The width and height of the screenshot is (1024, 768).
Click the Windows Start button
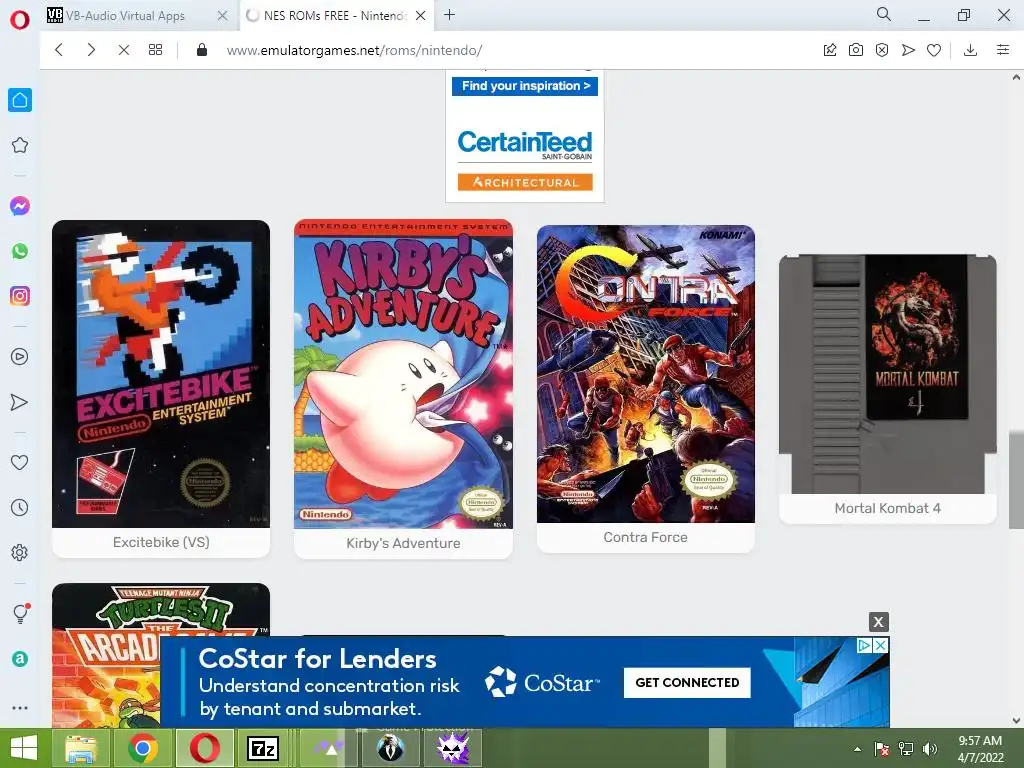tap(24, 748)
